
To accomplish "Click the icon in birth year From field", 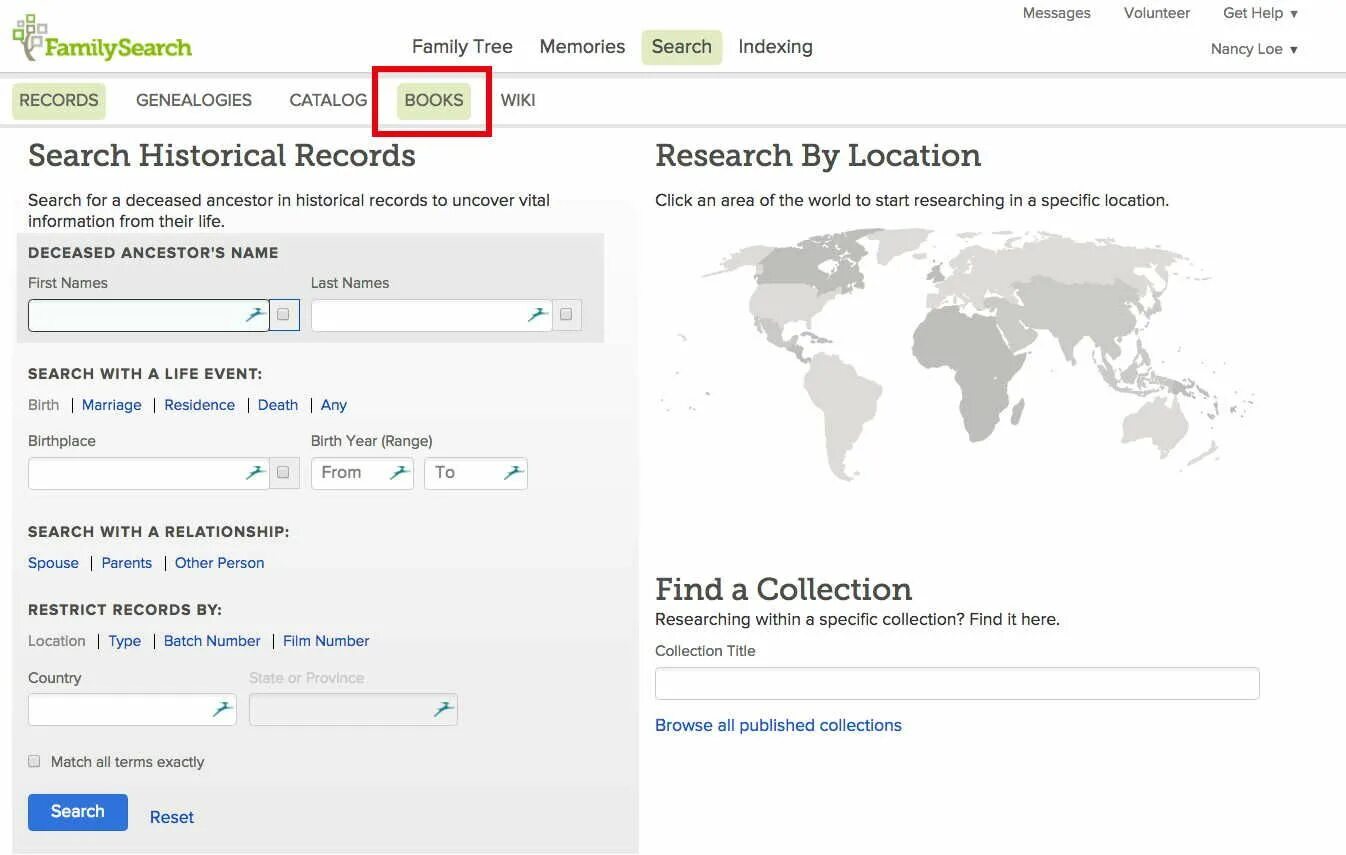I will point(400,473).
